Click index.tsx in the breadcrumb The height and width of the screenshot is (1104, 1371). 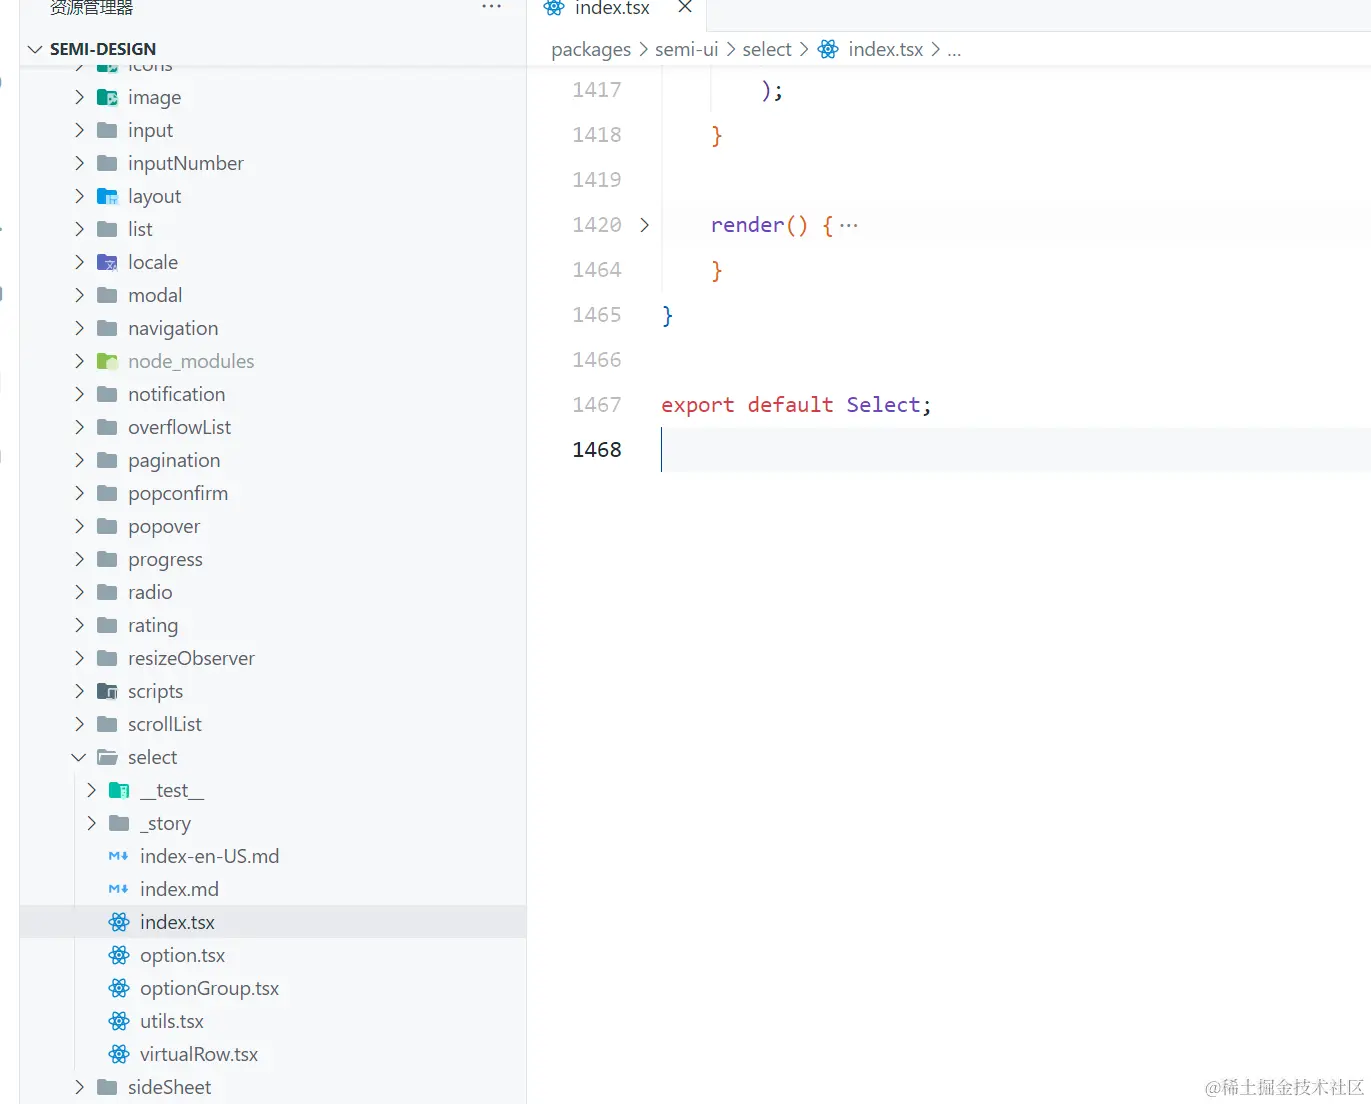click(886, 49)
